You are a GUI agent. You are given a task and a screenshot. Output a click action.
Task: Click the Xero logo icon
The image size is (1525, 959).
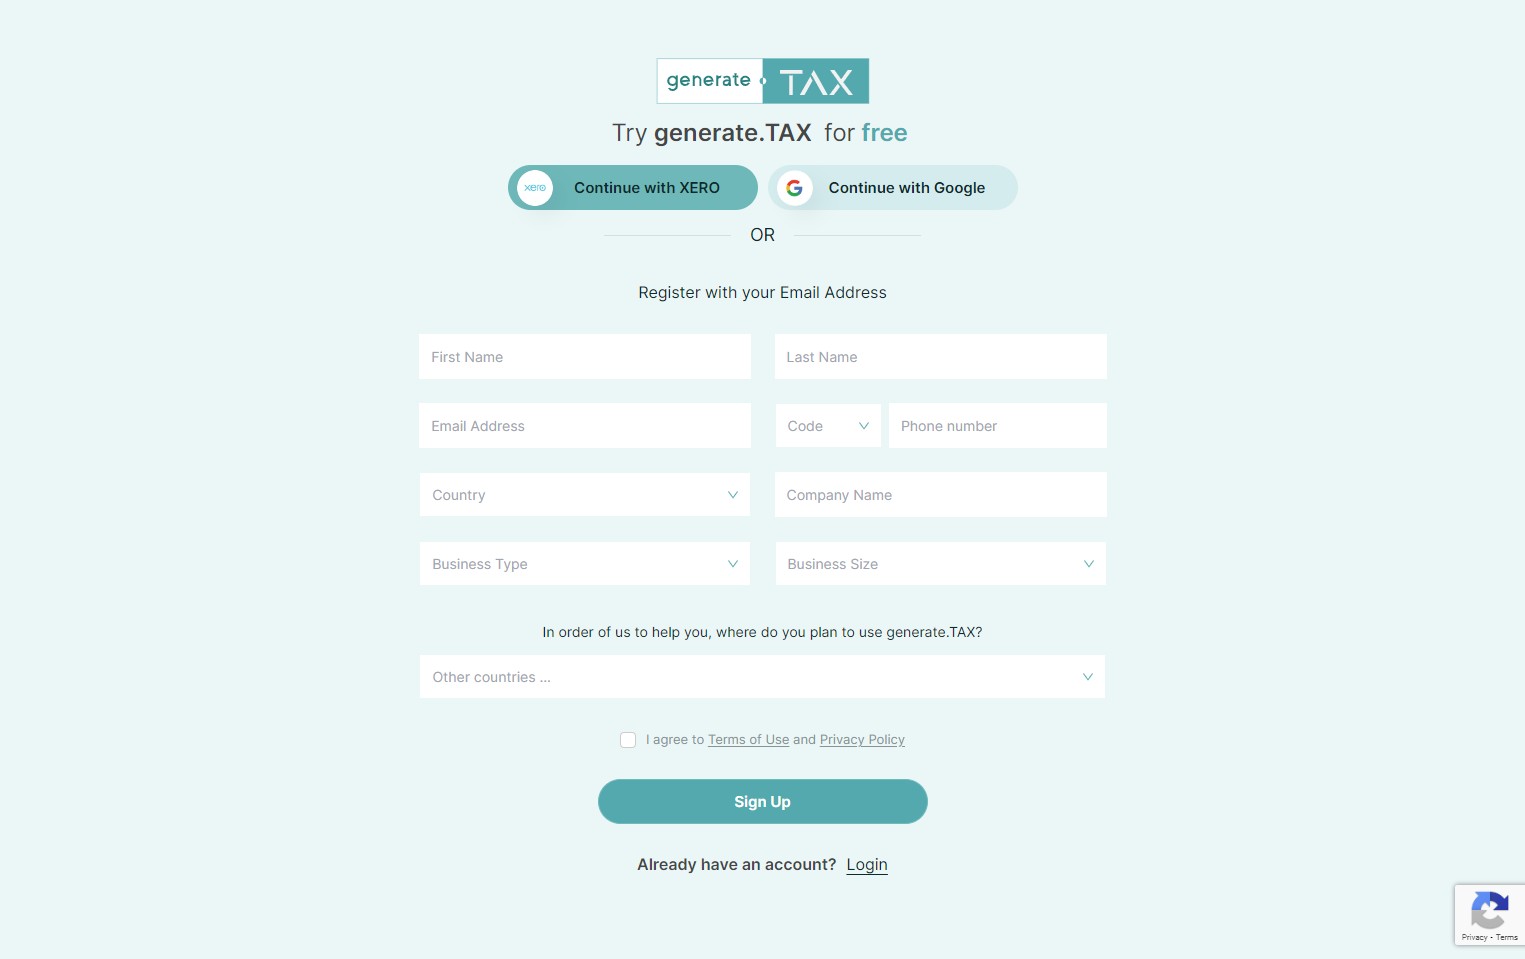[535, 188]
